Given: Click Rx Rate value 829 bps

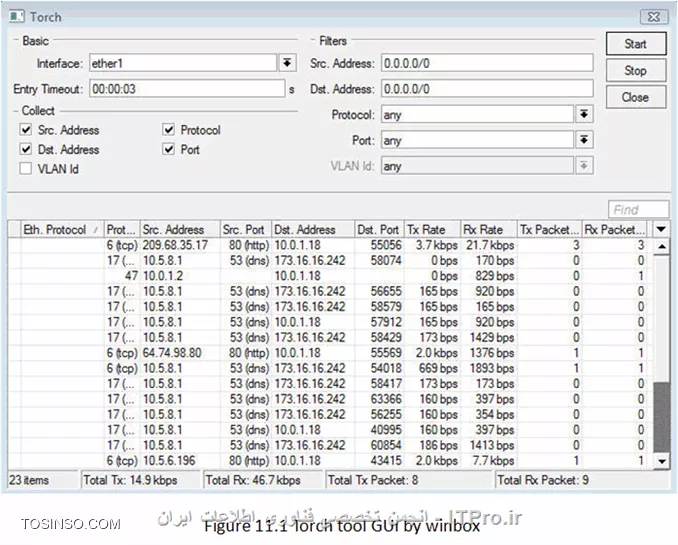Looking at the screenshot, I should [x=495, y=276].
